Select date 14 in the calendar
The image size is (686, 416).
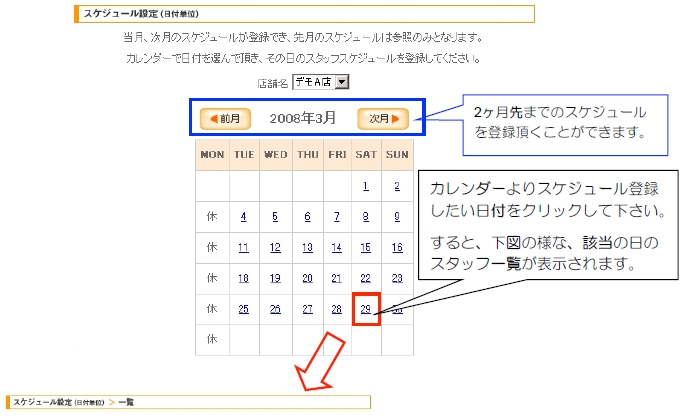click(x=337, y=248)
